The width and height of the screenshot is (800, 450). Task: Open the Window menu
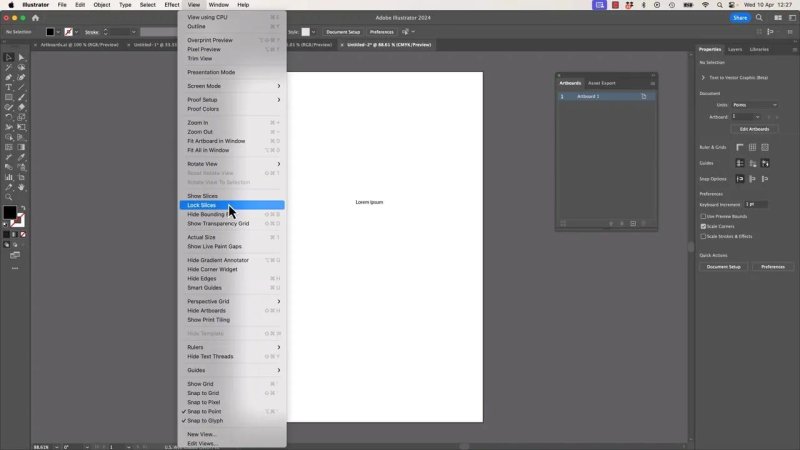(218, 5)
